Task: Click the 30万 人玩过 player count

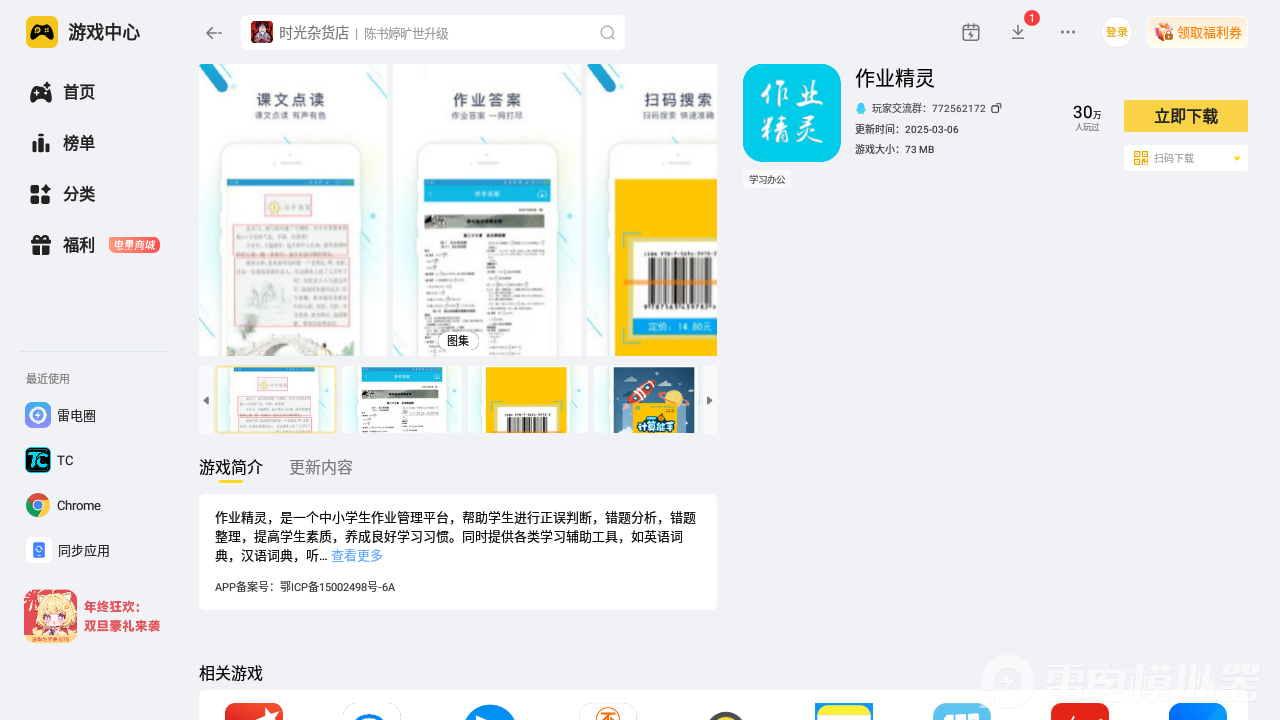Action: (1087, 117)
